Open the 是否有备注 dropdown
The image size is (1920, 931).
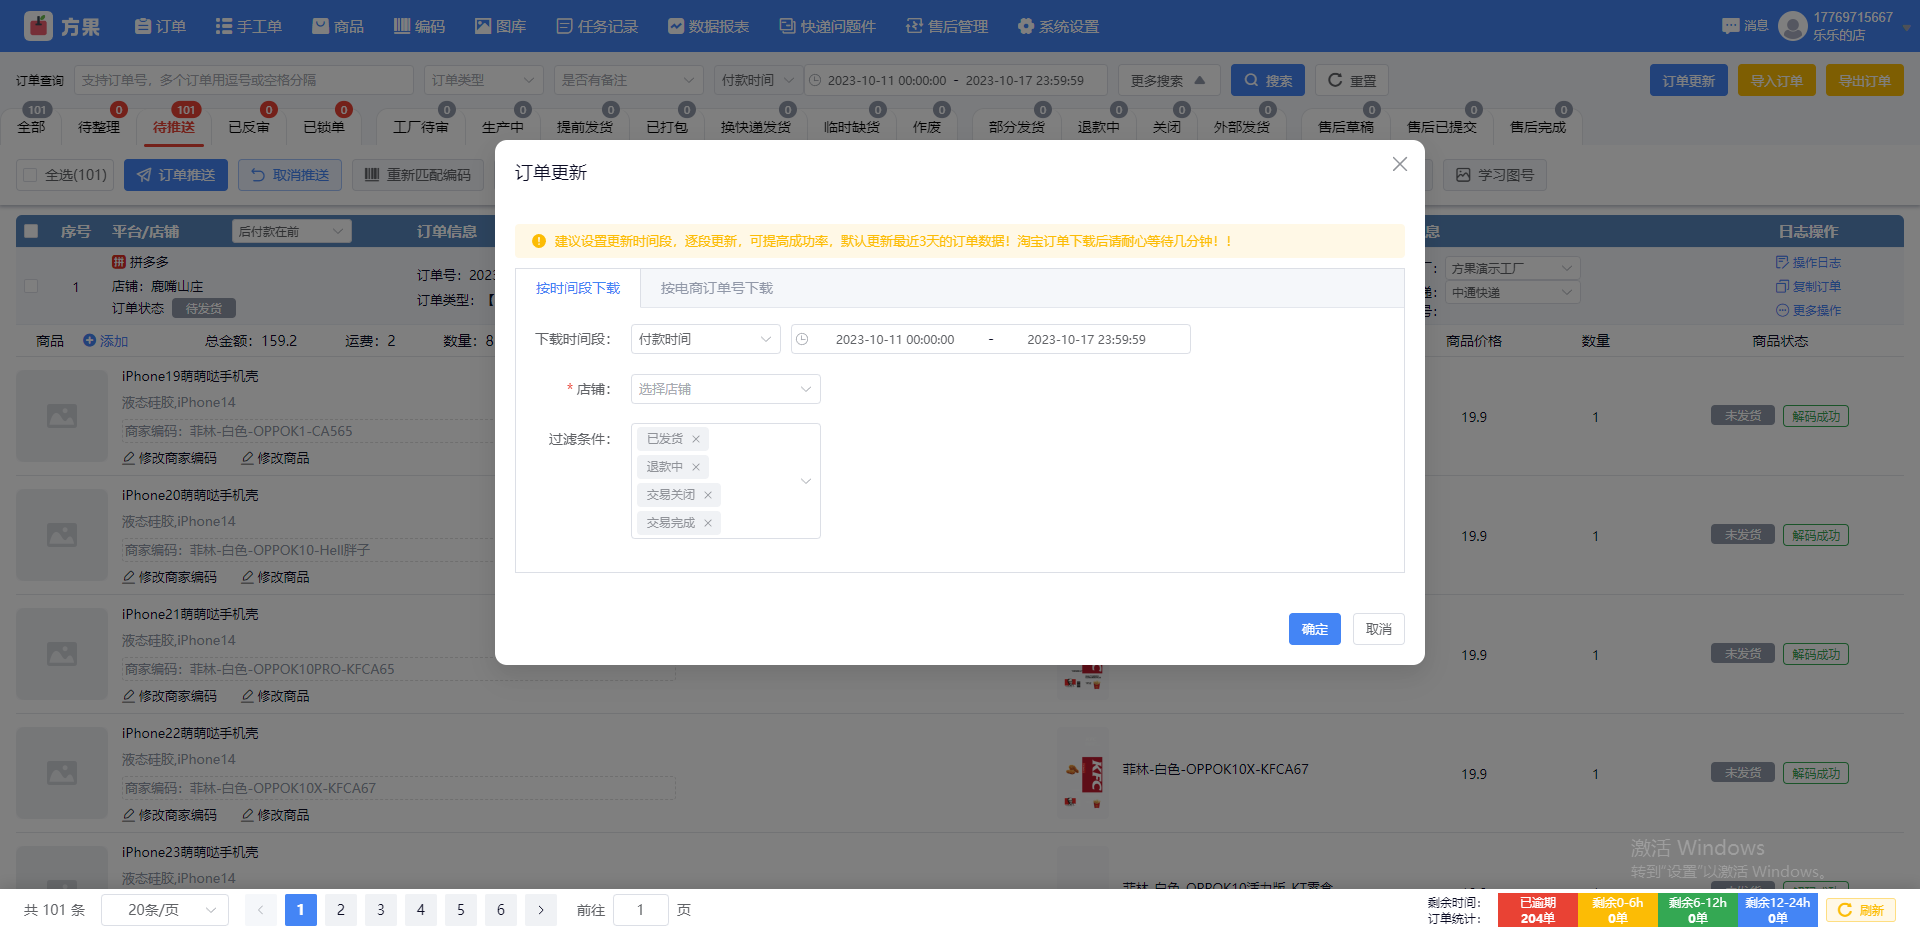[629, 80]
